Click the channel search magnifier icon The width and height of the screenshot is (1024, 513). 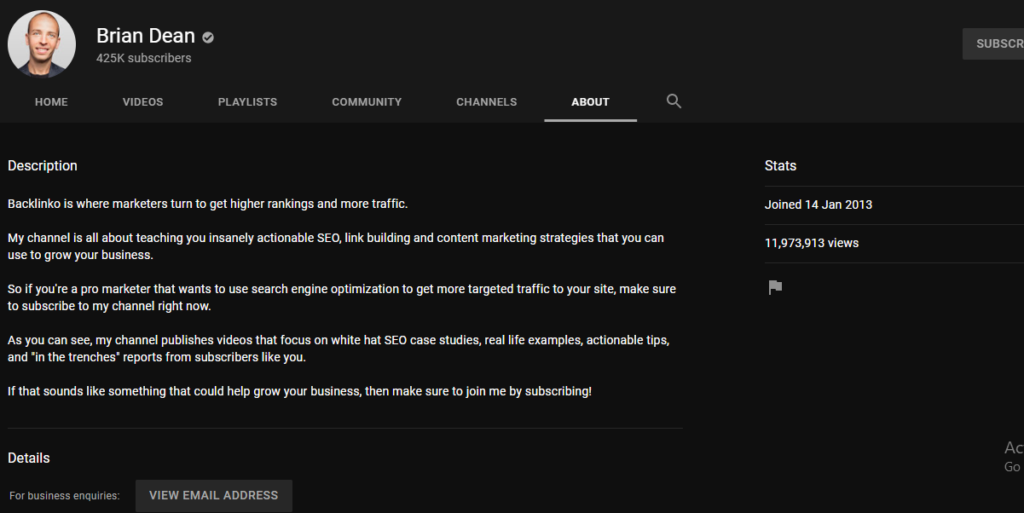673,101
